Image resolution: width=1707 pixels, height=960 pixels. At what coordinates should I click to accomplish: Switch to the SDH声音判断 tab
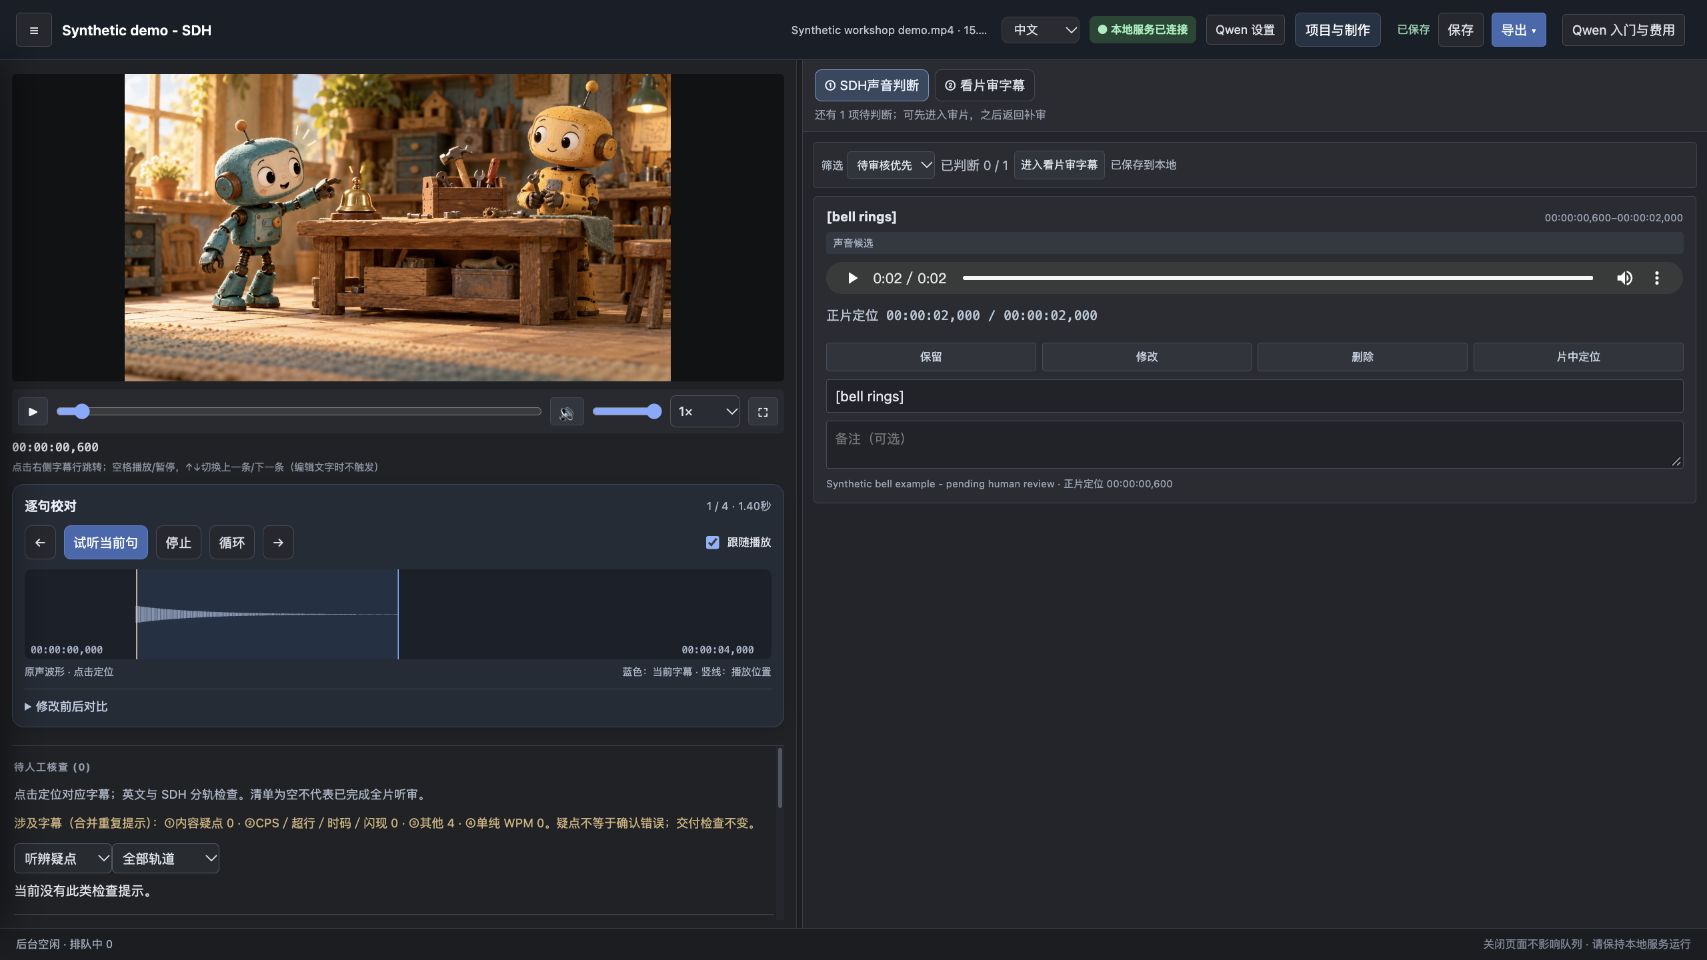pos(872,85)
